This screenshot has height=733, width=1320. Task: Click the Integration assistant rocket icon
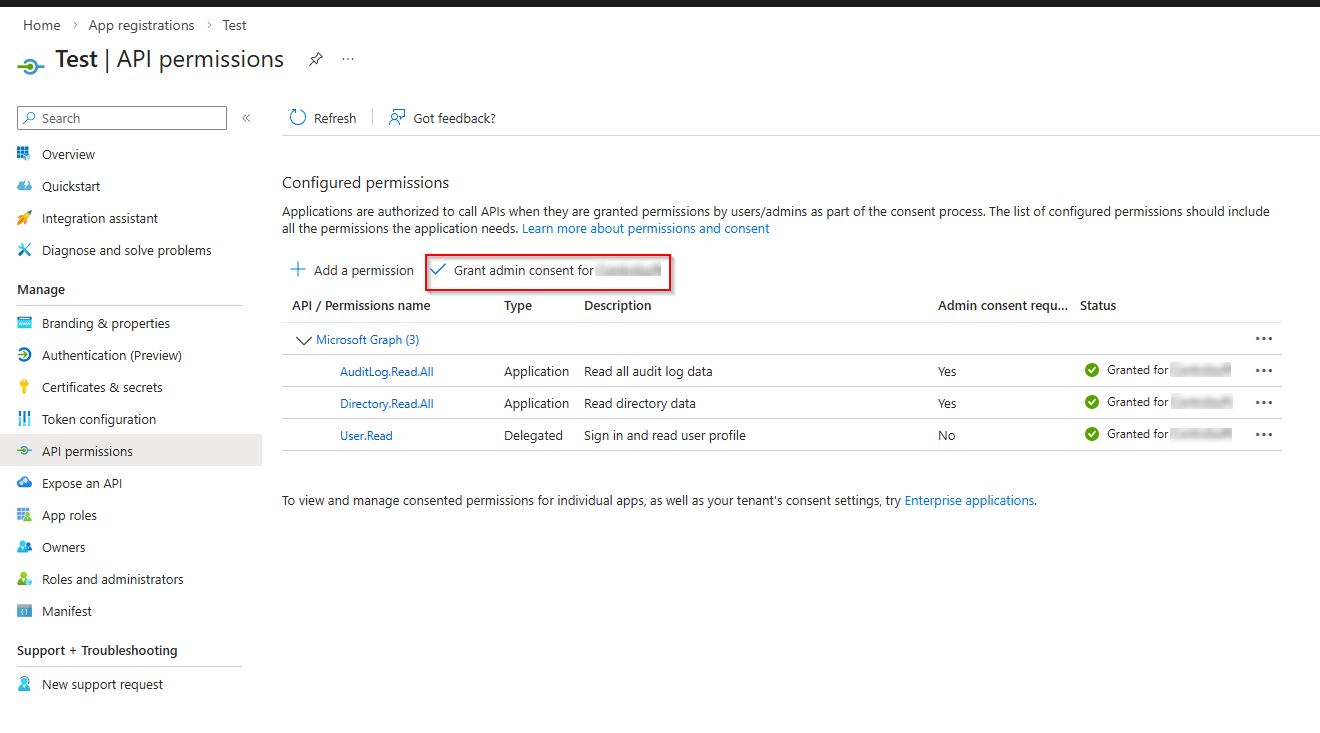(25, 218)
